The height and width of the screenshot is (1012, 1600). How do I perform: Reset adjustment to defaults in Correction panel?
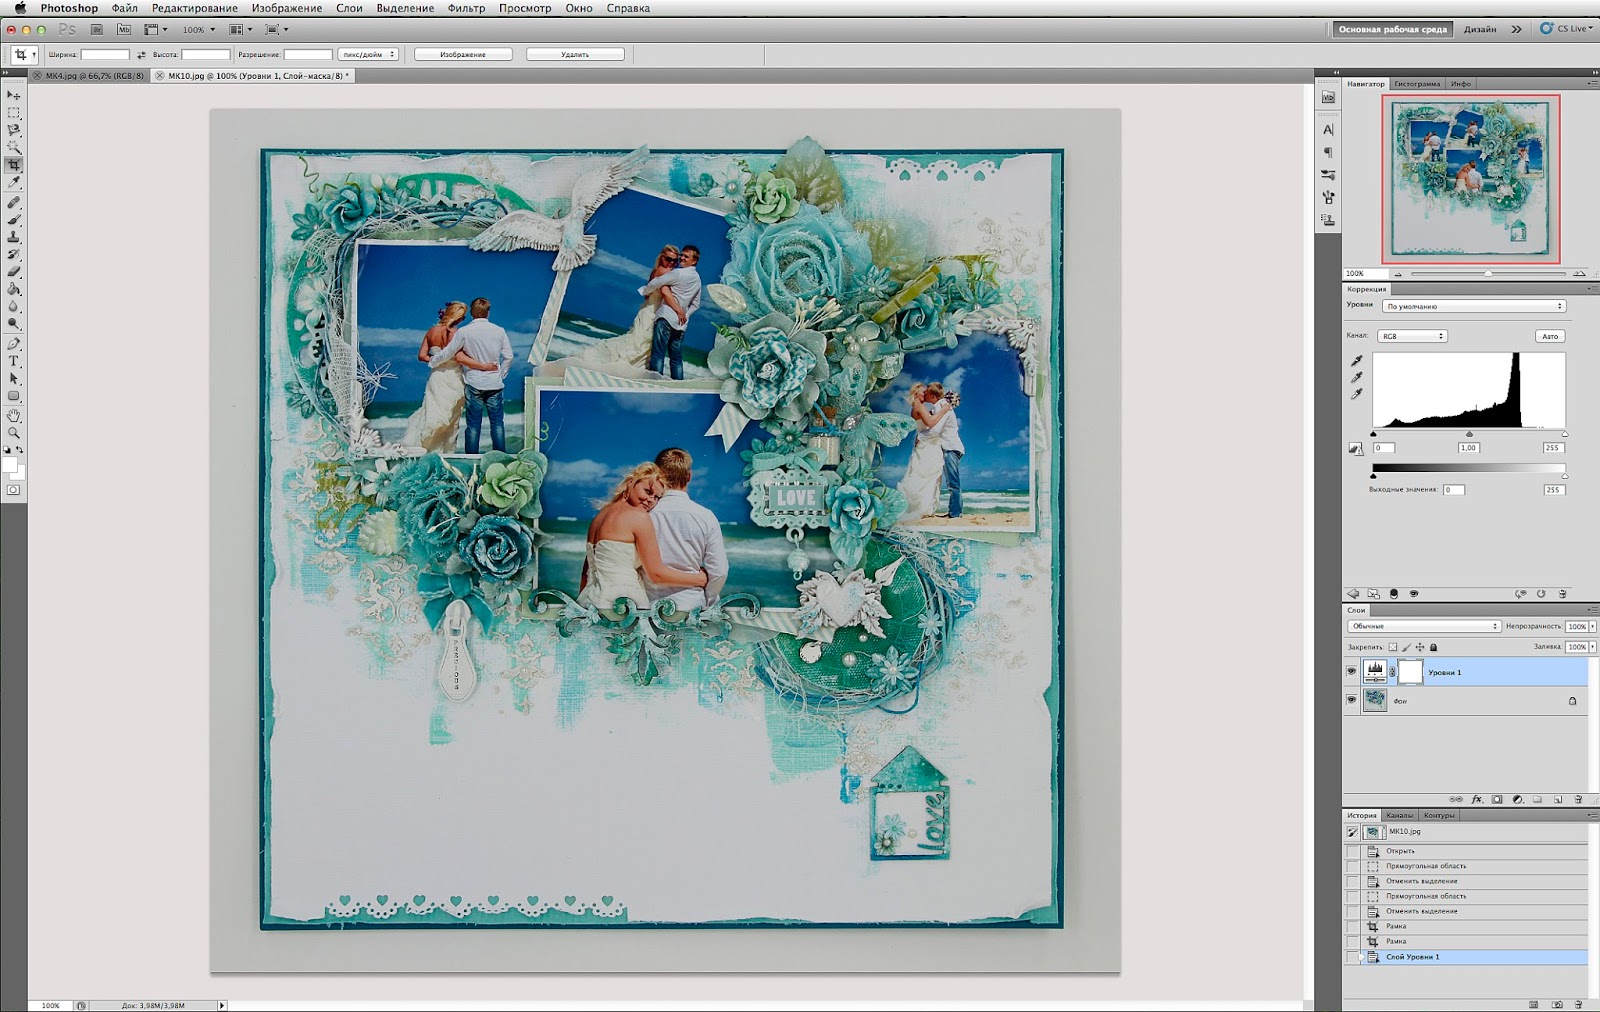[1541, 594]
